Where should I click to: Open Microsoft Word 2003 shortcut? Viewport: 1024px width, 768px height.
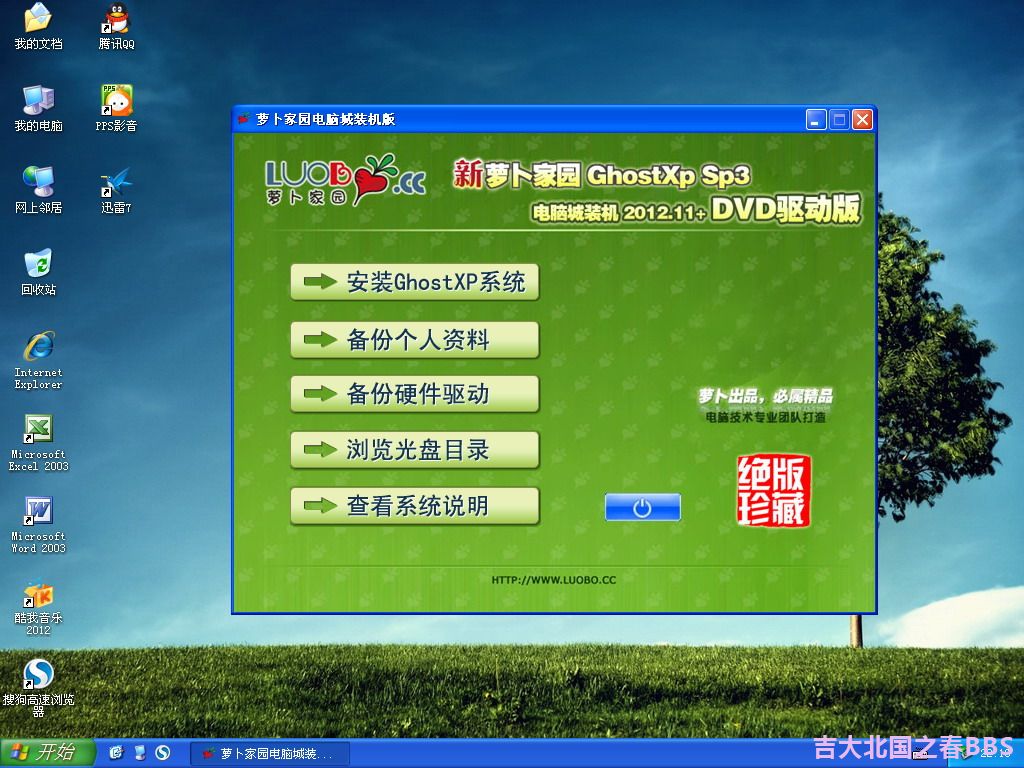coord(38,511)
